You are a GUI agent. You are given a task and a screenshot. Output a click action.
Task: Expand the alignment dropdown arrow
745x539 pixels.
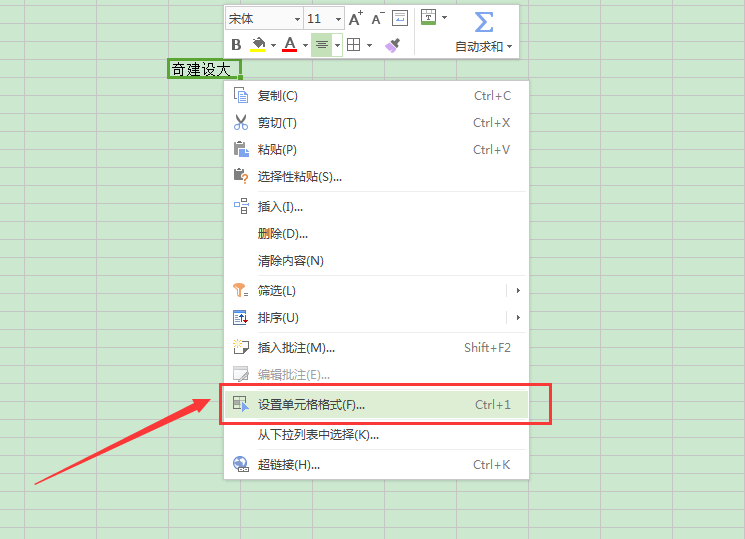(337, 45)
